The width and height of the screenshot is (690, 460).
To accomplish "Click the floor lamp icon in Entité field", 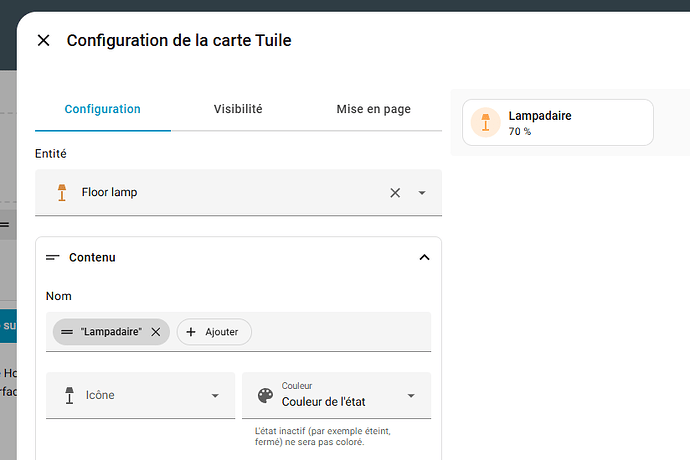I will pyautogui.click(x=62, y=193).
